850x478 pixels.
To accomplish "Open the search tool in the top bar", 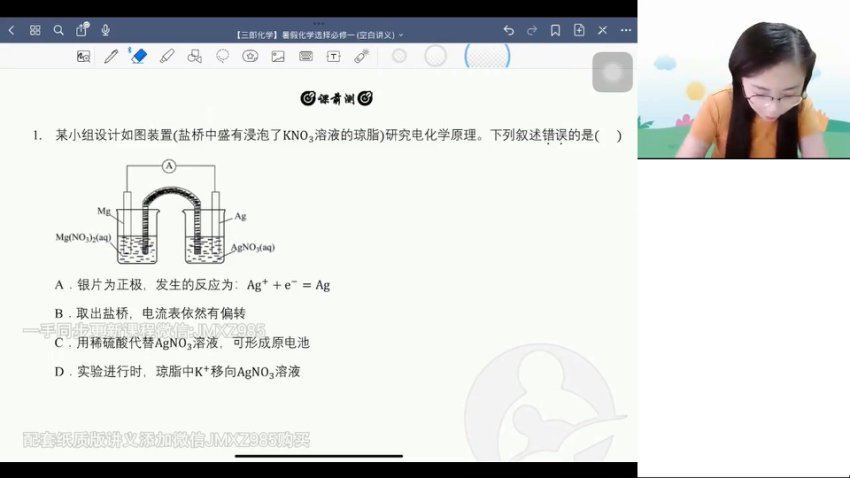I will [59, 30].
